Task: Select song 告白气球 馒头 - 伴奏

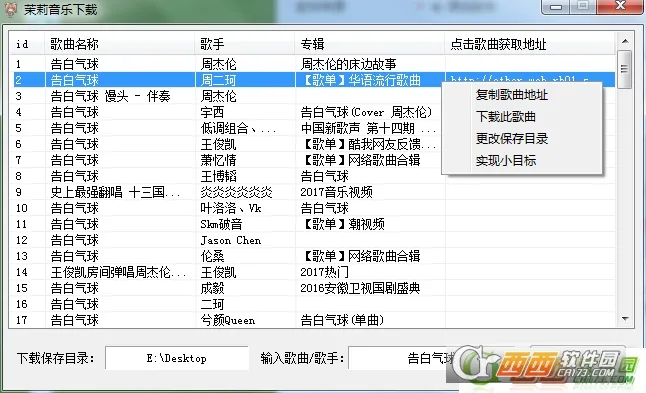Action: (110, 96)
